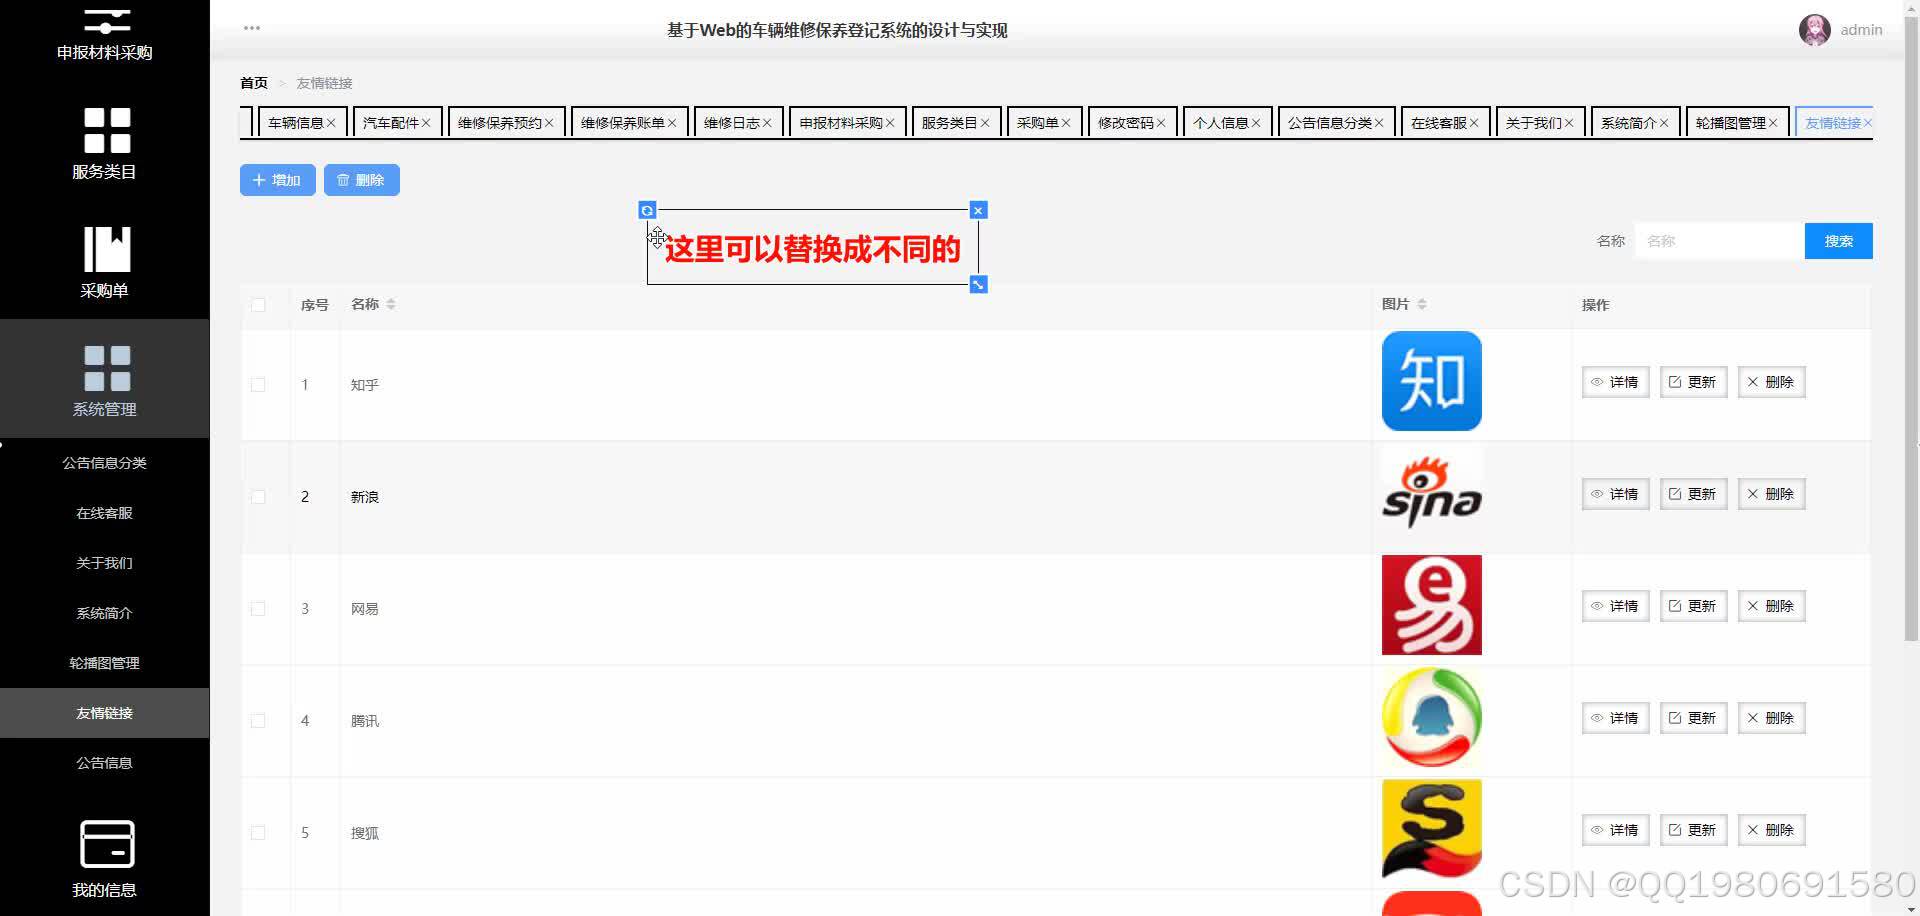The width and height of the screenshot is (1920, 916).
Task: Open the 搜狐 logo thumbnail
Action: click(1432, 829)
